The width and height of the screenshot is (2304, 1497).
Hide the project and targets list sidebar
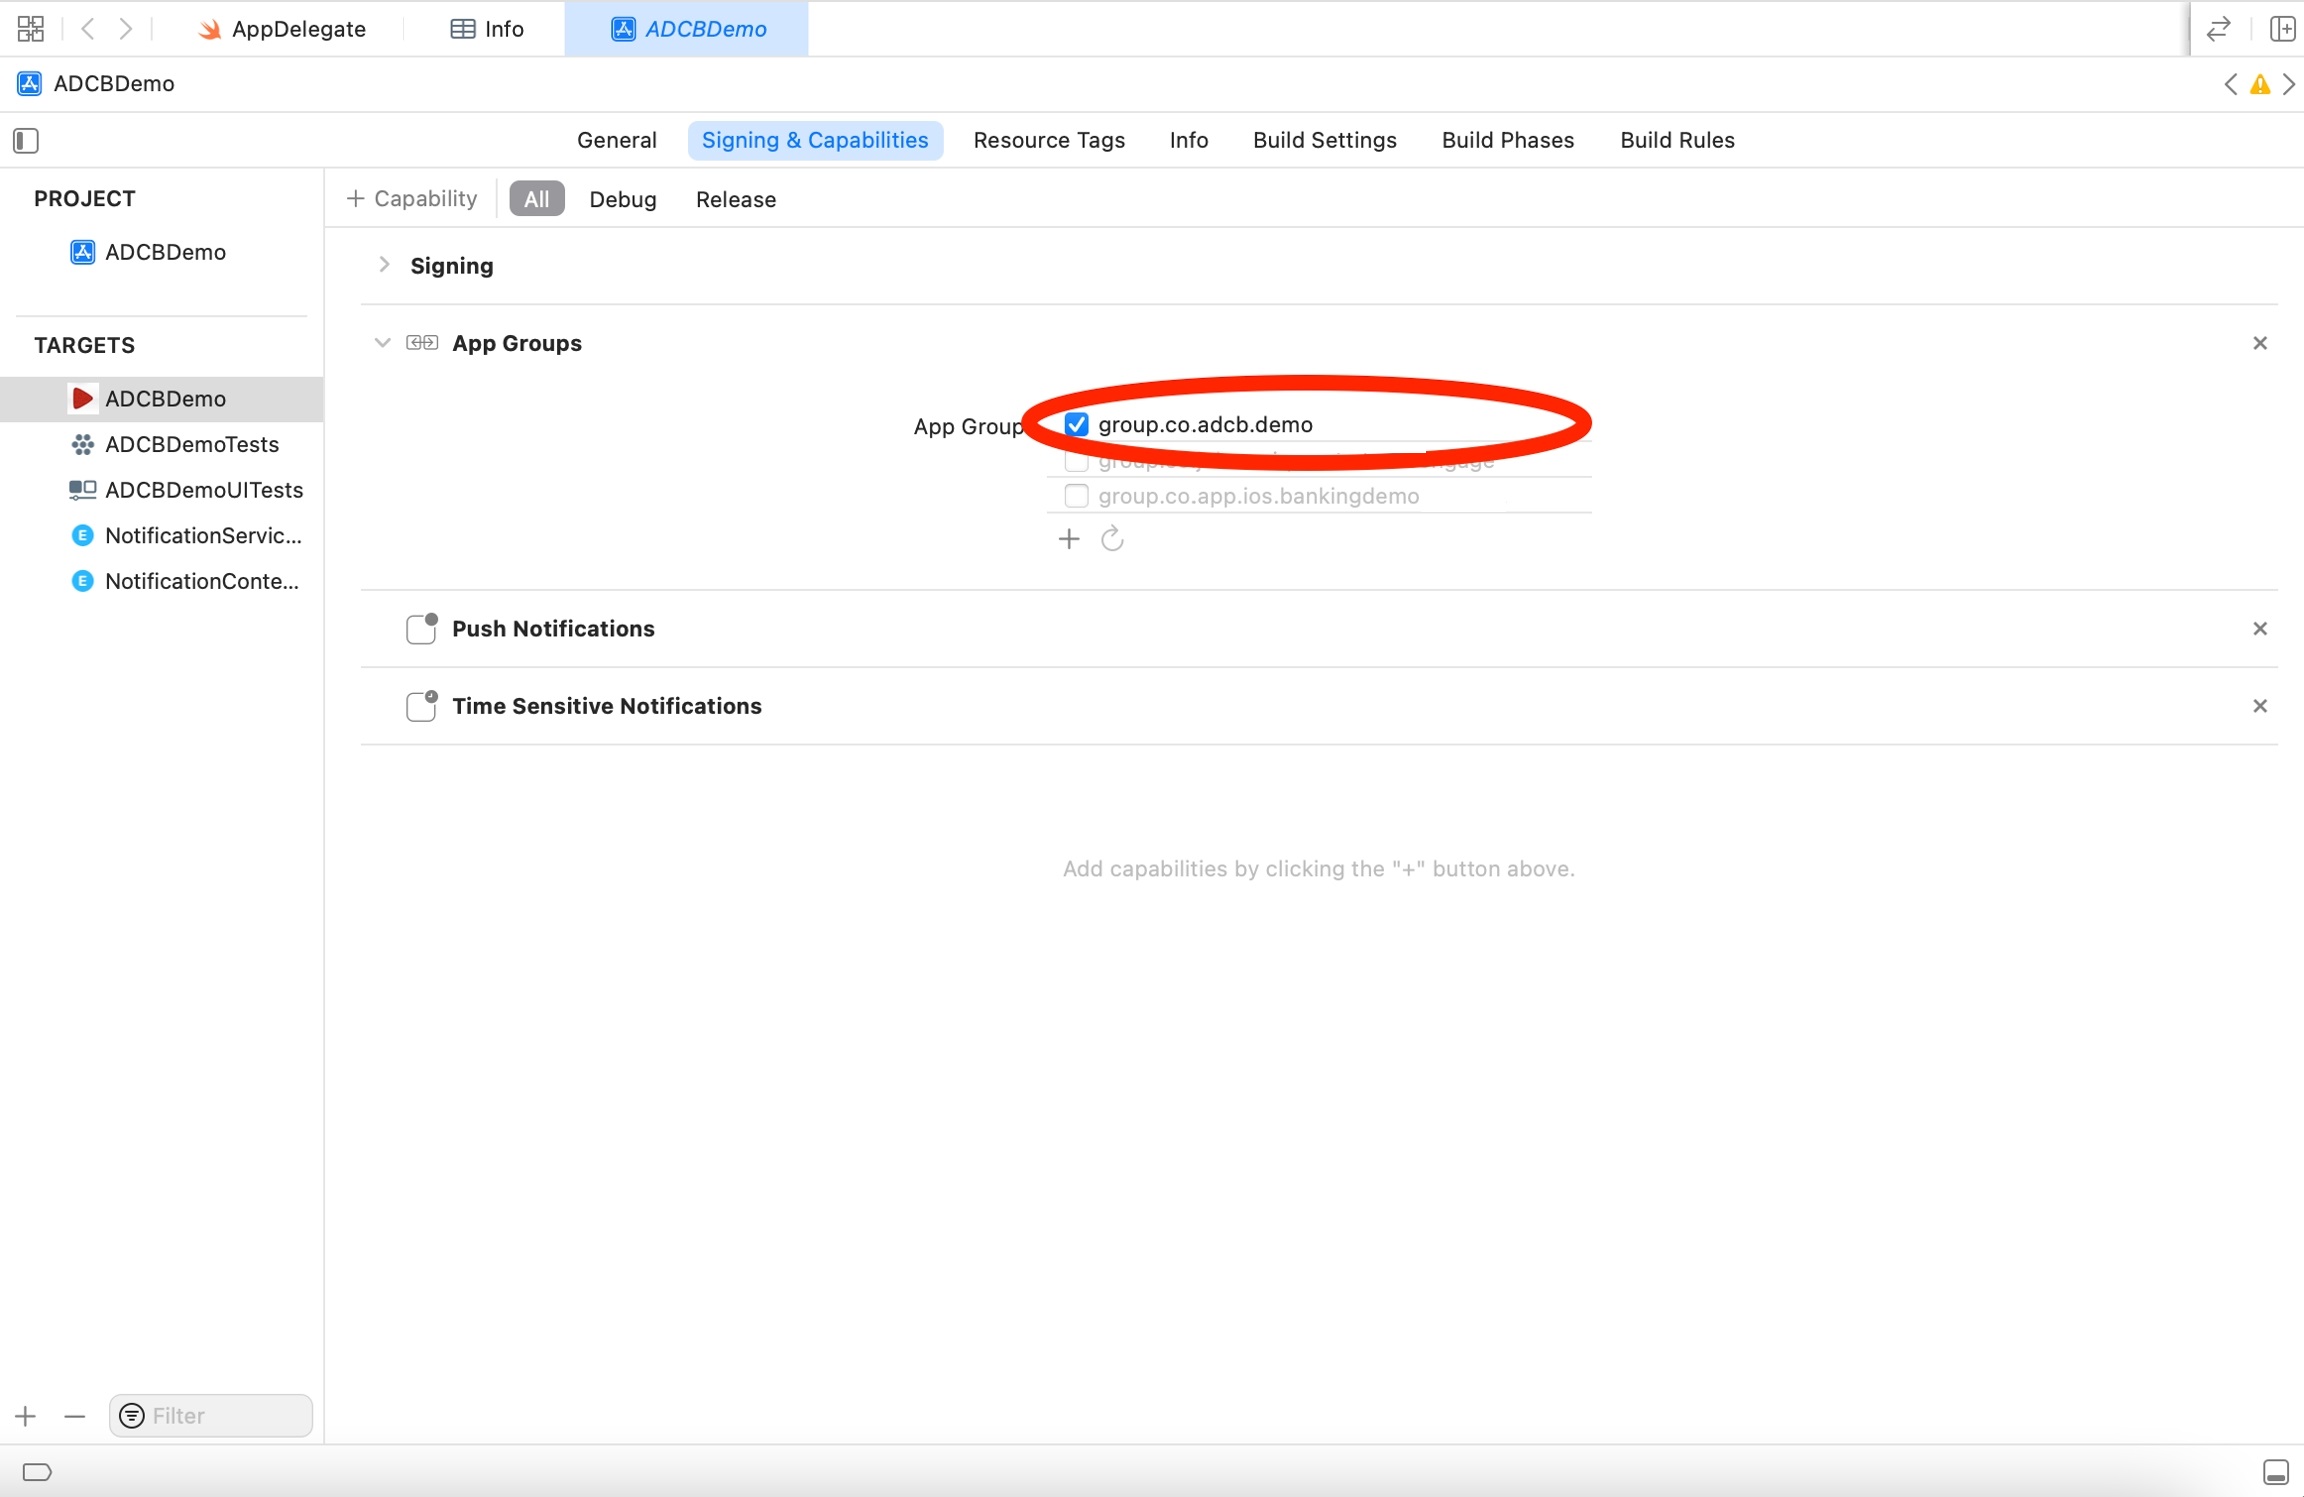pyautogui.click(x=26, y=140)
